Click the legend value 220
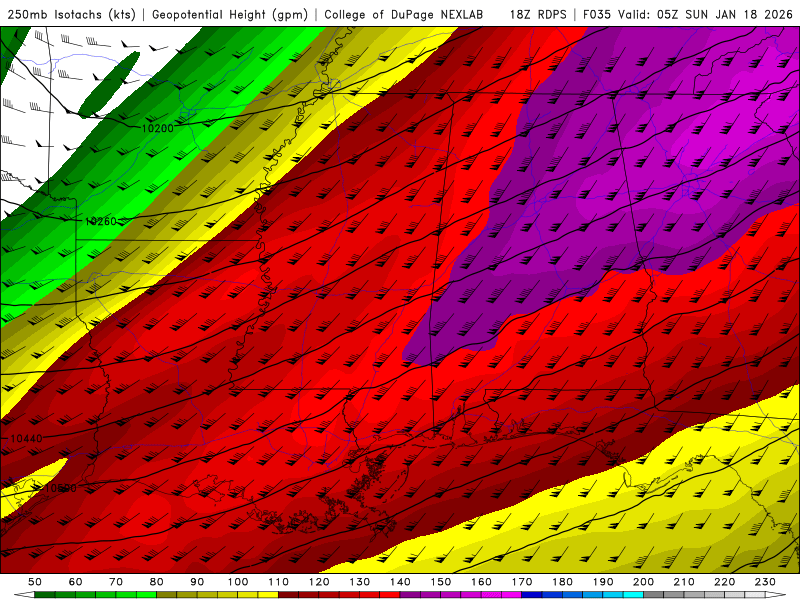Screen dimensions: 800x600 tap(724, 582)
